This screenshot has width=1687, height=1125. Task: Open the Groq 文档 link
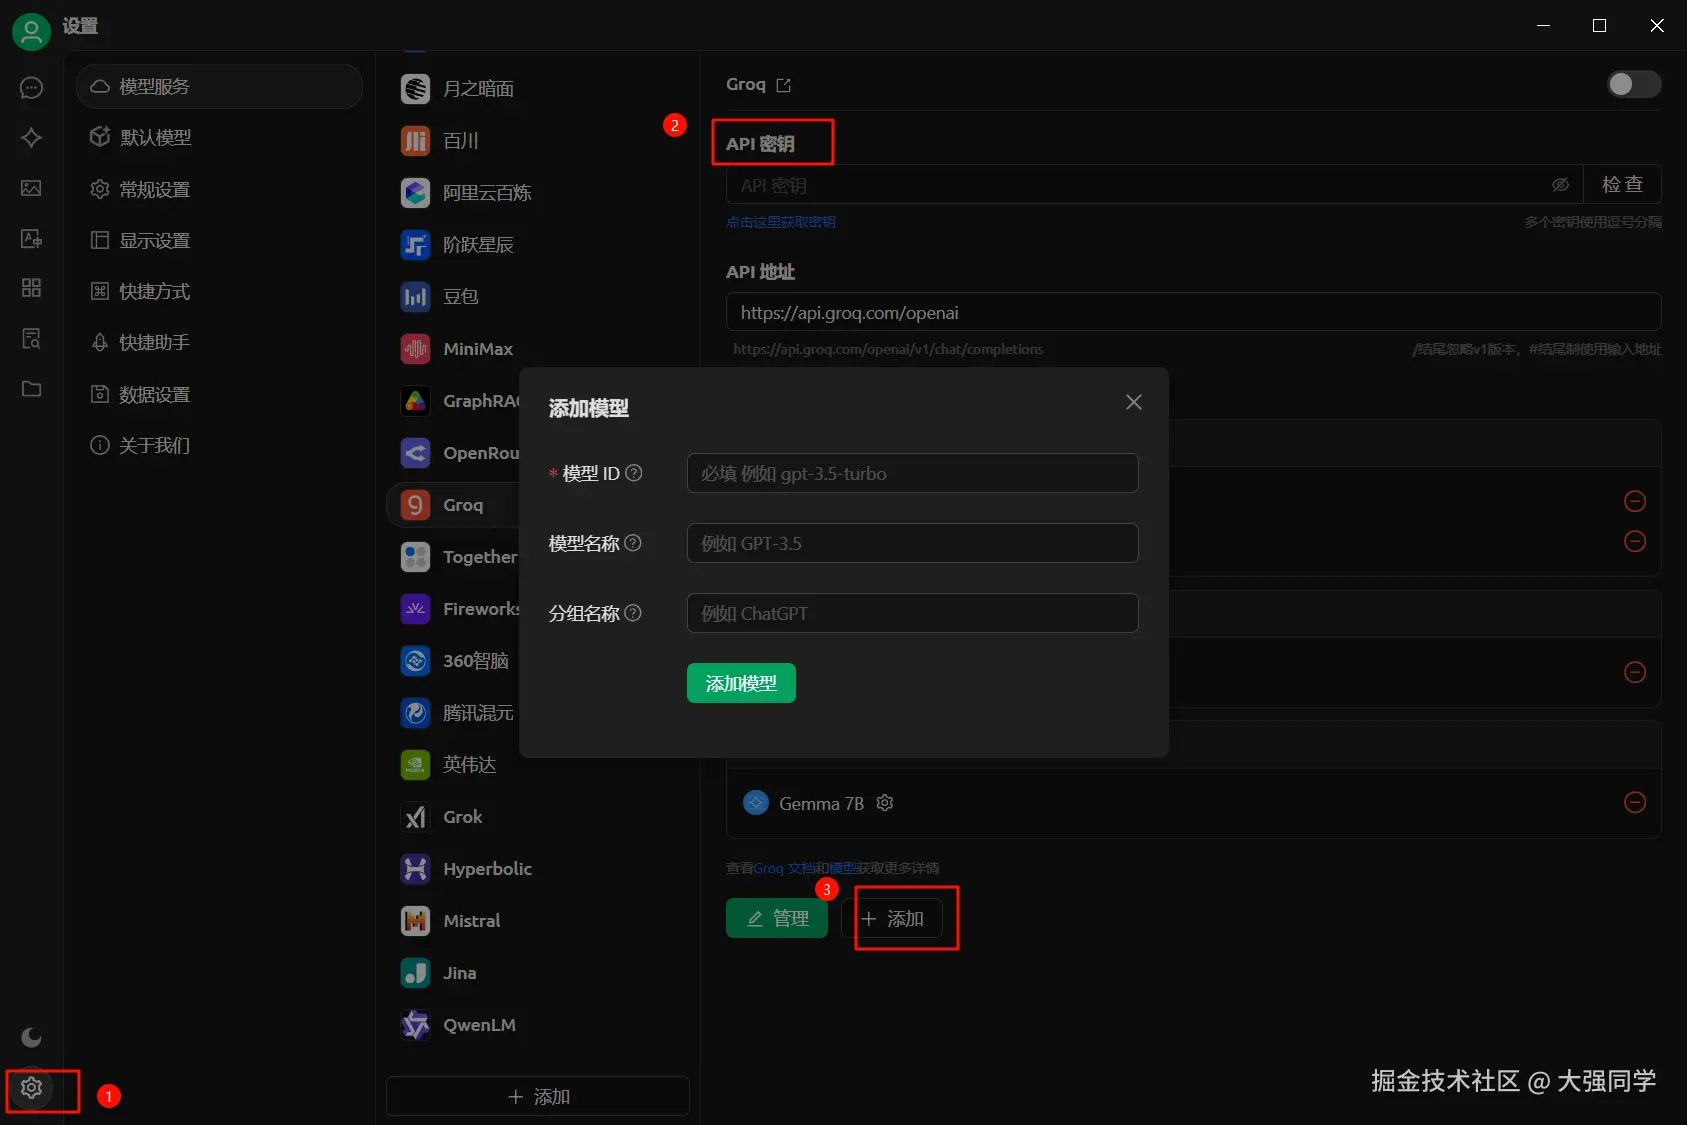pyautogui.click(x=784, y=868)
